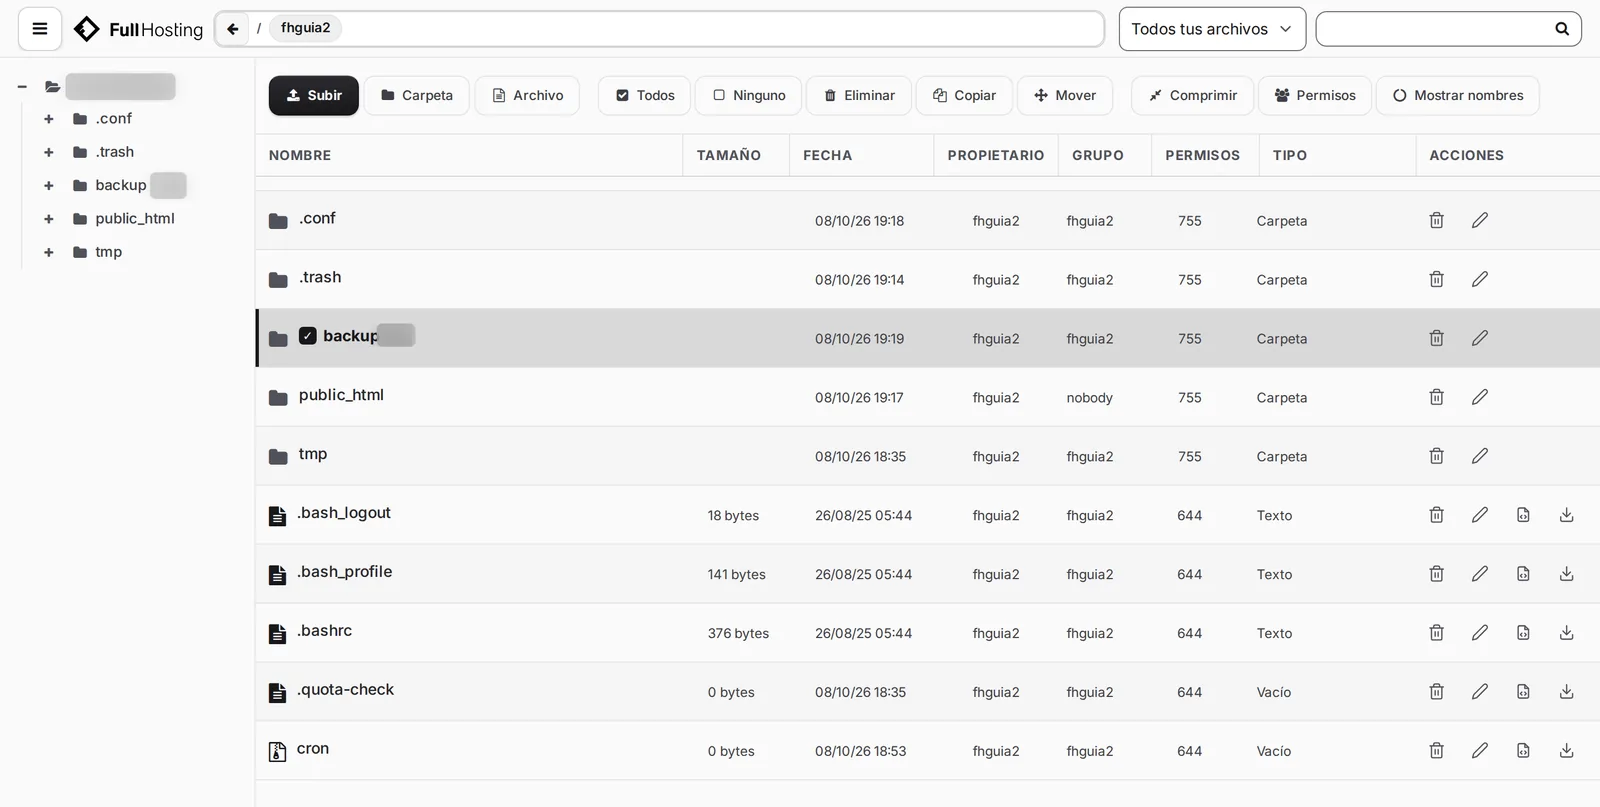Collapse the root folder tree
This screenshot has width=1600, height=807.
tap(22, 87)
